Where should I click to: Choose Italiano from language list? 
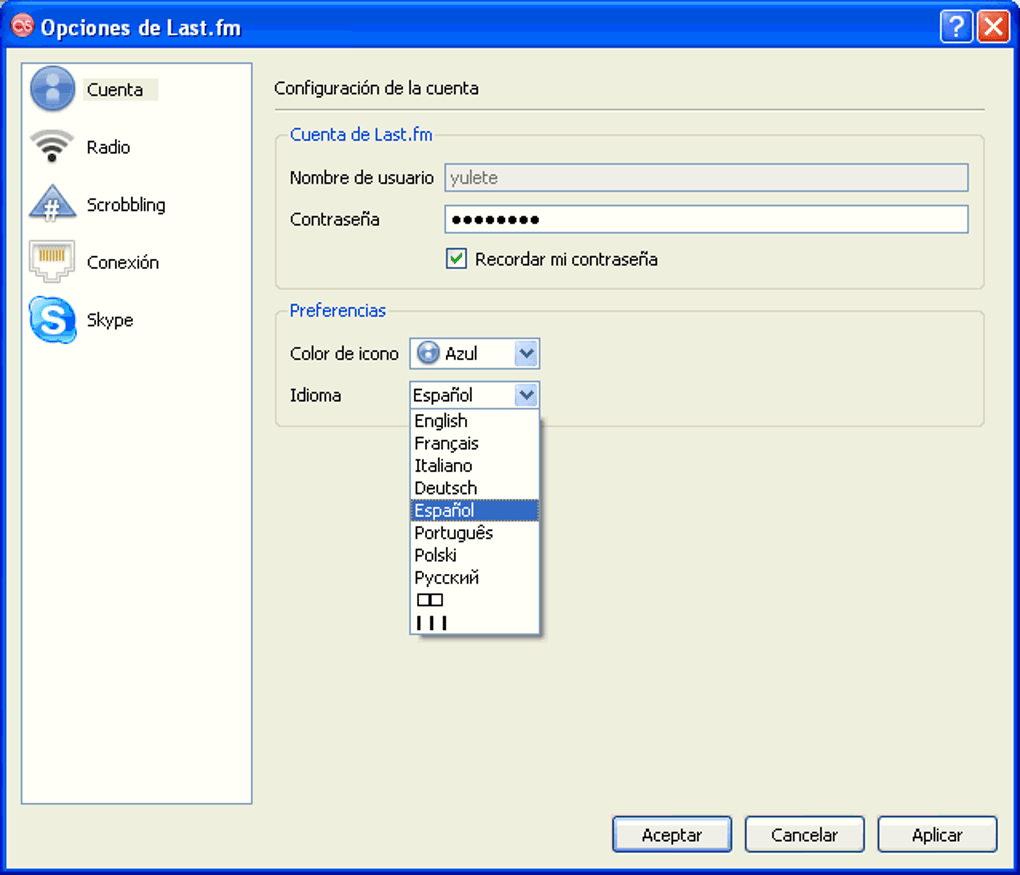coord(474,465)
